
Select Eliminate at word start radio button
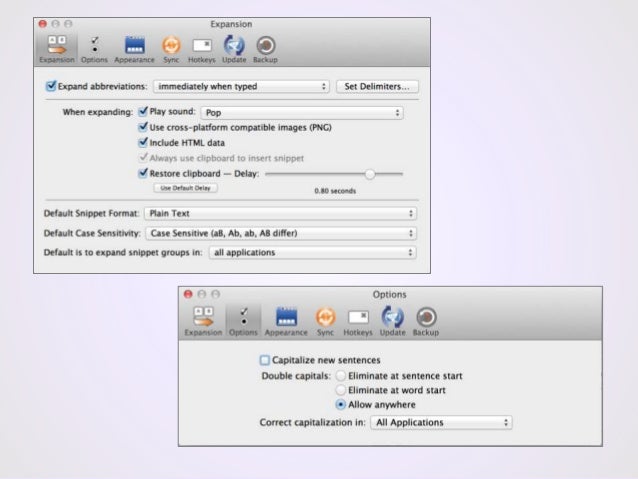[341, 390]
